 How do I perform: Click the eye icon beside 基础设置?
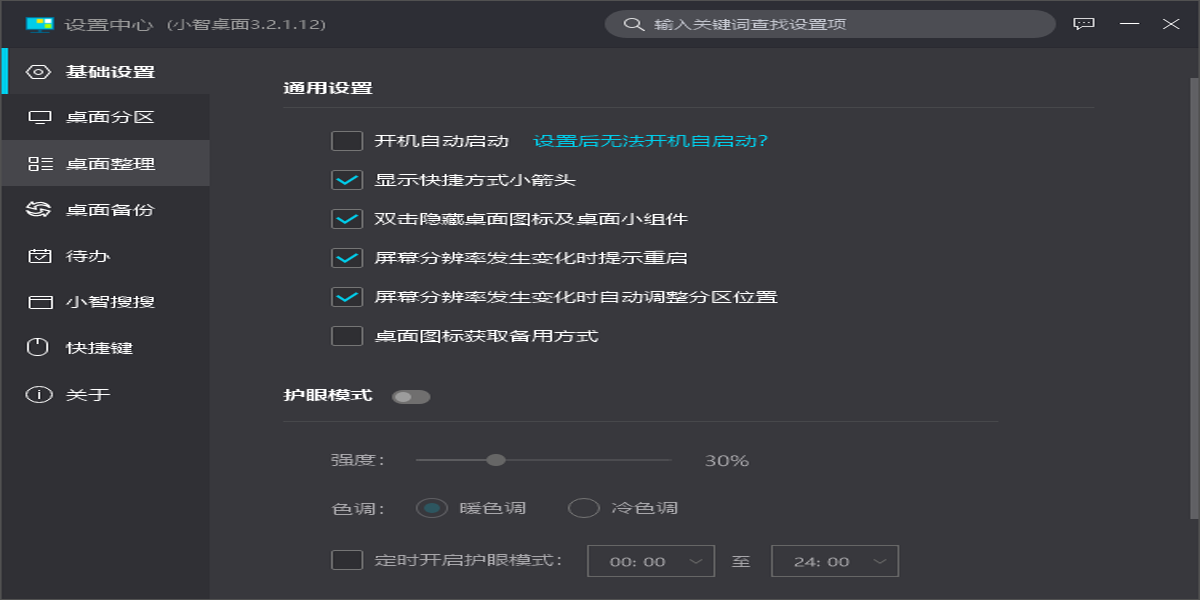(x=38, y=72)
